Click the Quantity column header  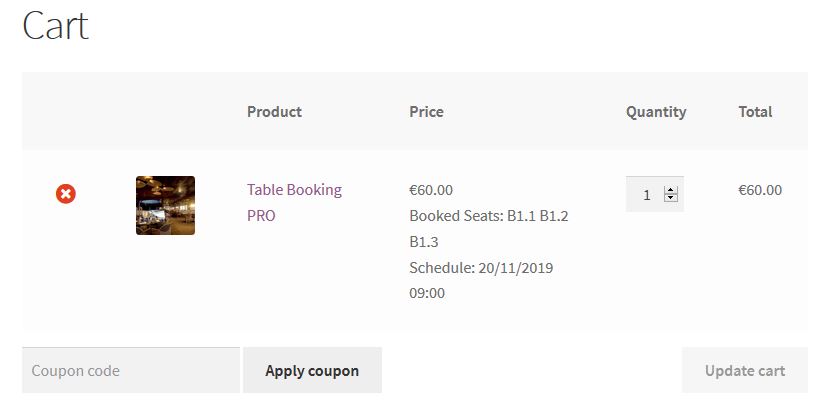[x=656, y=112]
